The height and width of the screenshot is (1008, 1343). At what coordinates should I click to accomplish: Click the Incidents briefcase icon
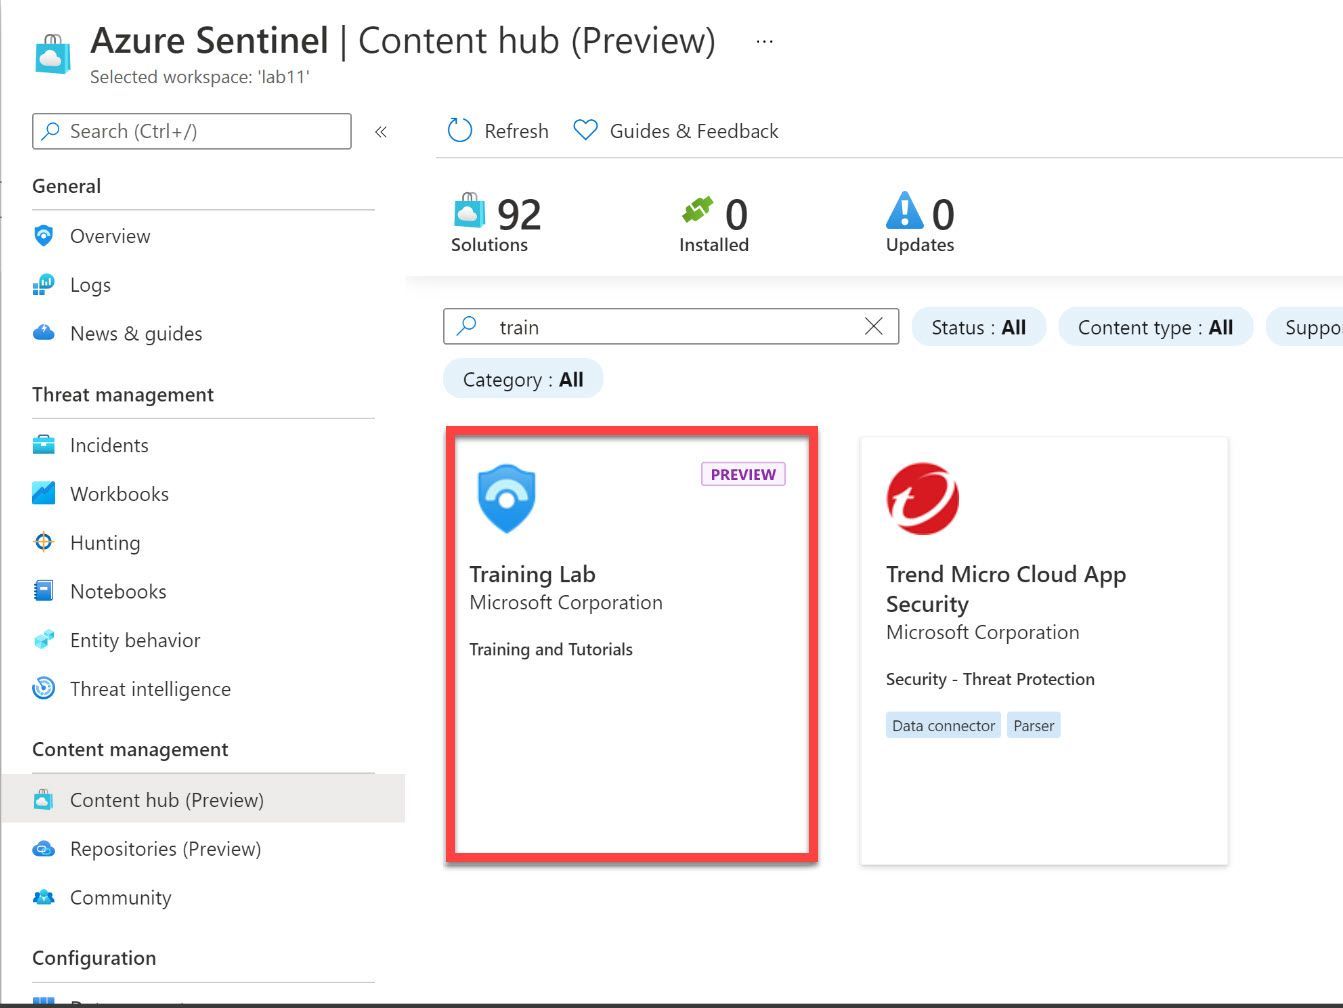(x=43, y=445)
